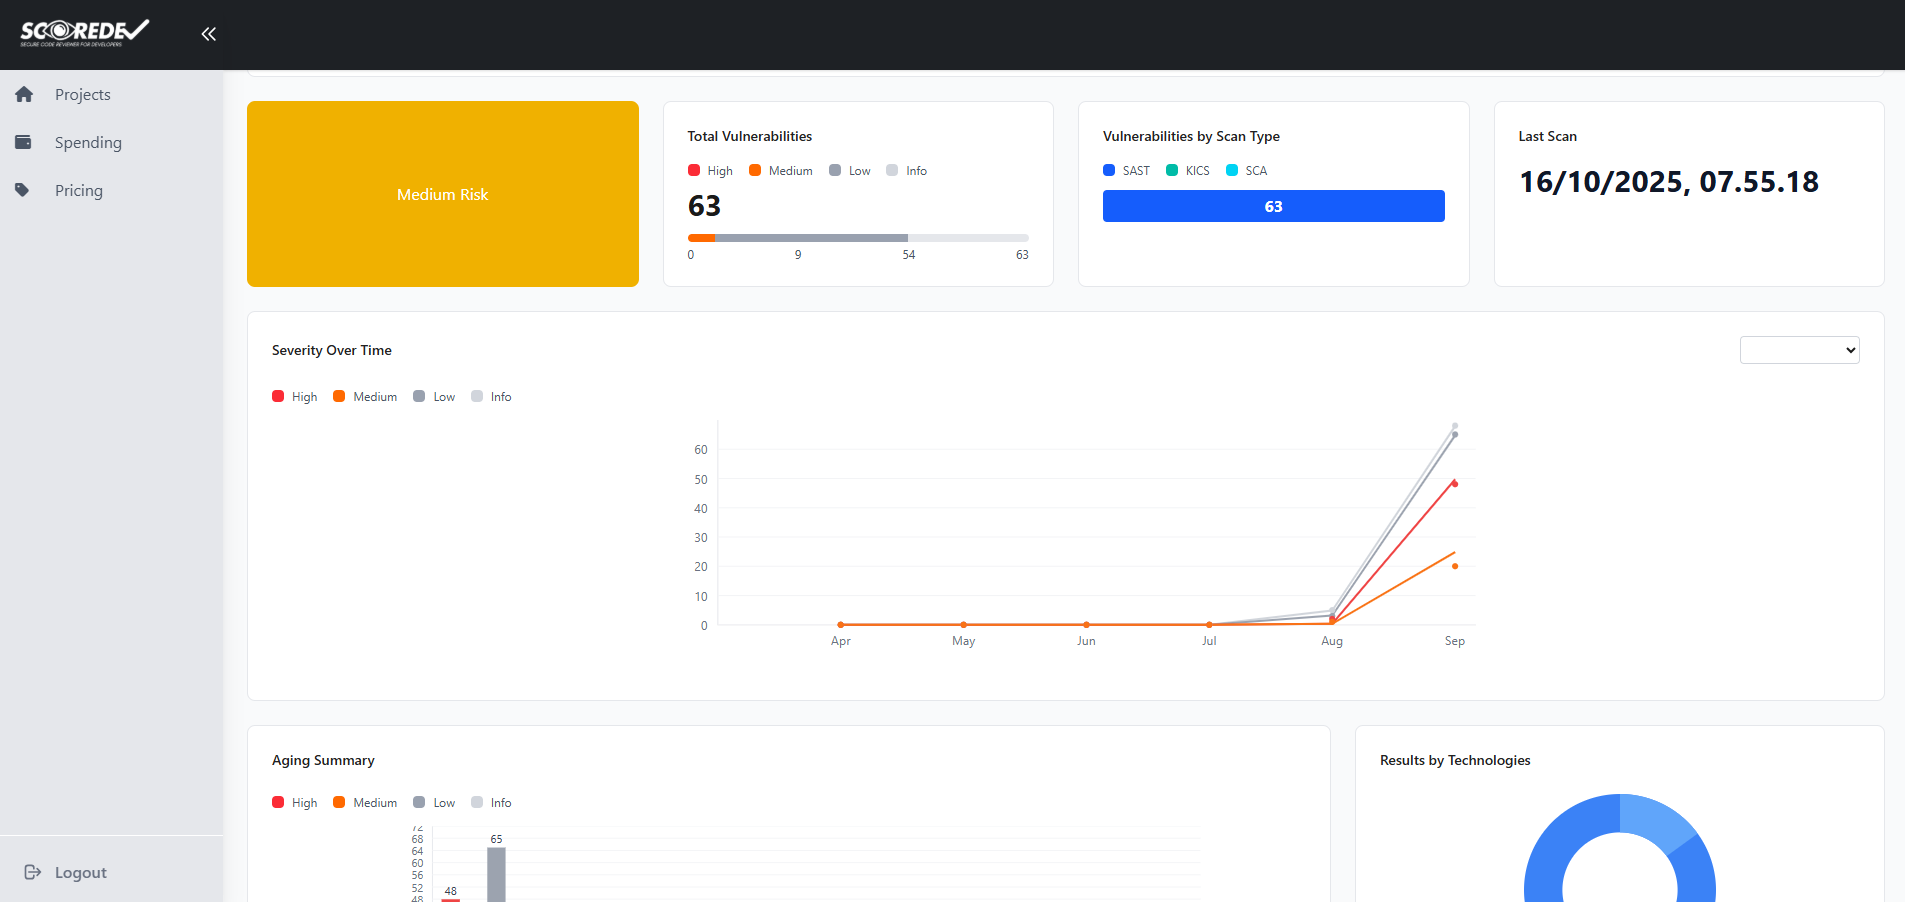The height and width of the screenshot is (902, 1905).
Task: Toggle the SAST scan type legend
Action: (x=1126, y=171)
